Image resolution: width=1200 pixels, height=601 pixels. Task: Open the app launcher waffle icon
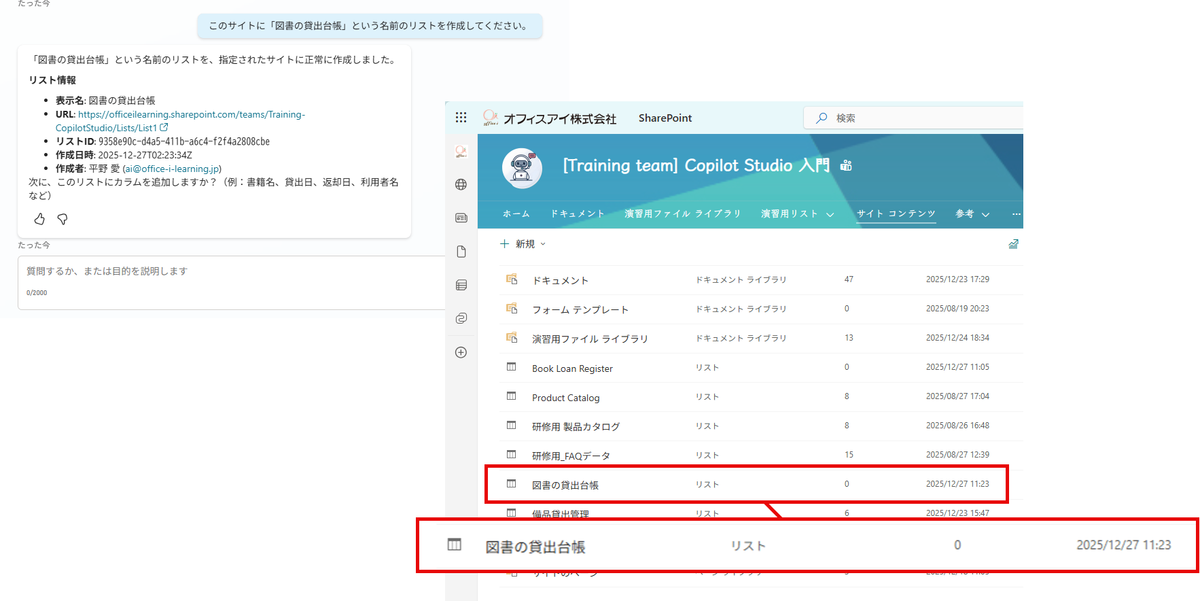click(461, 118)
